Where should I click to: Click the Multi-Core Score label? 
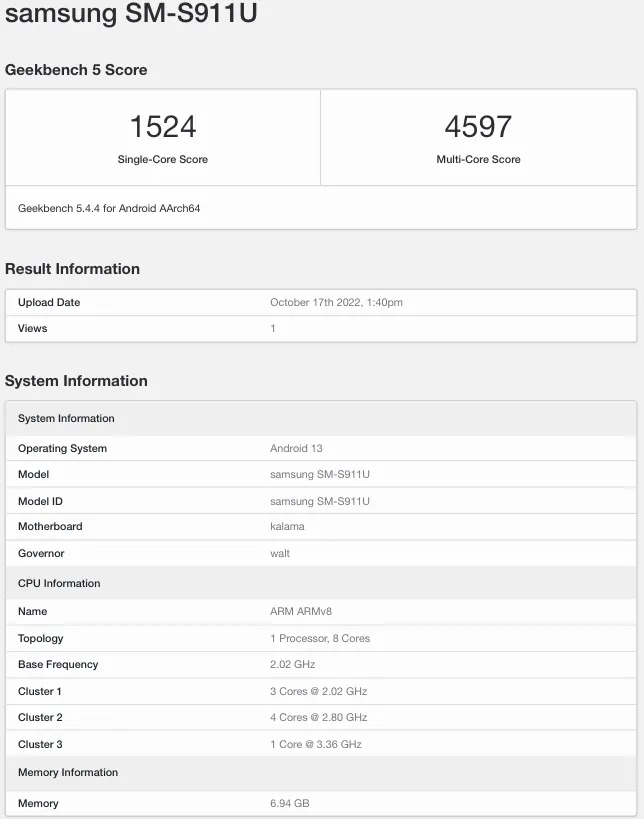[x=478, y=159]
